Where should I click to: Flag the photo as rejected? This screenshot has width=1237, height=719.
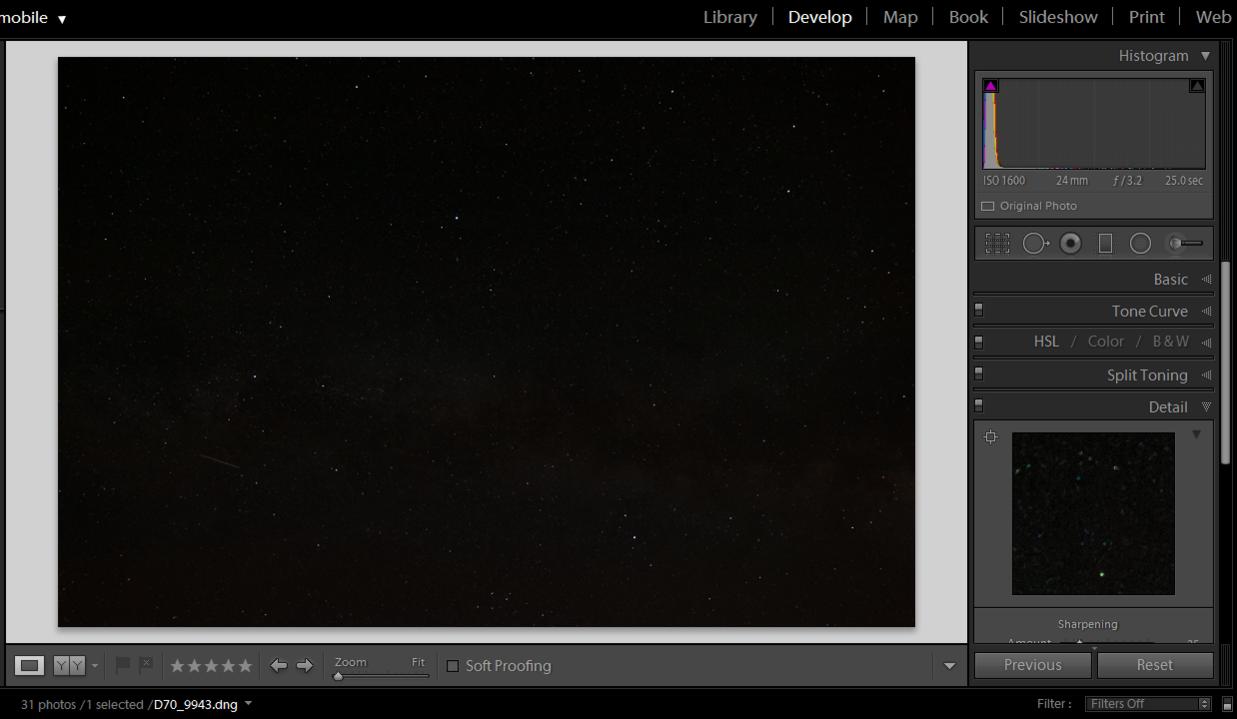pos(146,664)
